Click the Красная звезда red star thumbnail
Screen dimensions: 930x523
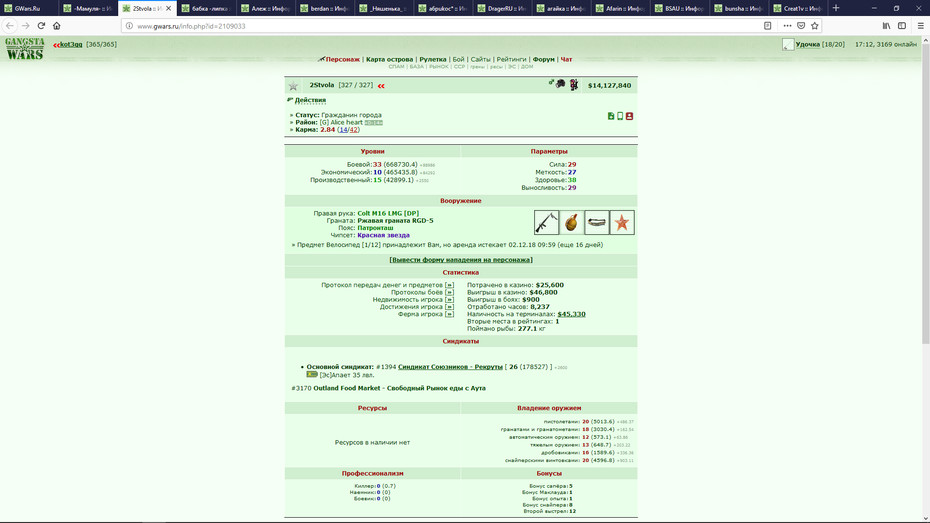(x=622, y=222)
